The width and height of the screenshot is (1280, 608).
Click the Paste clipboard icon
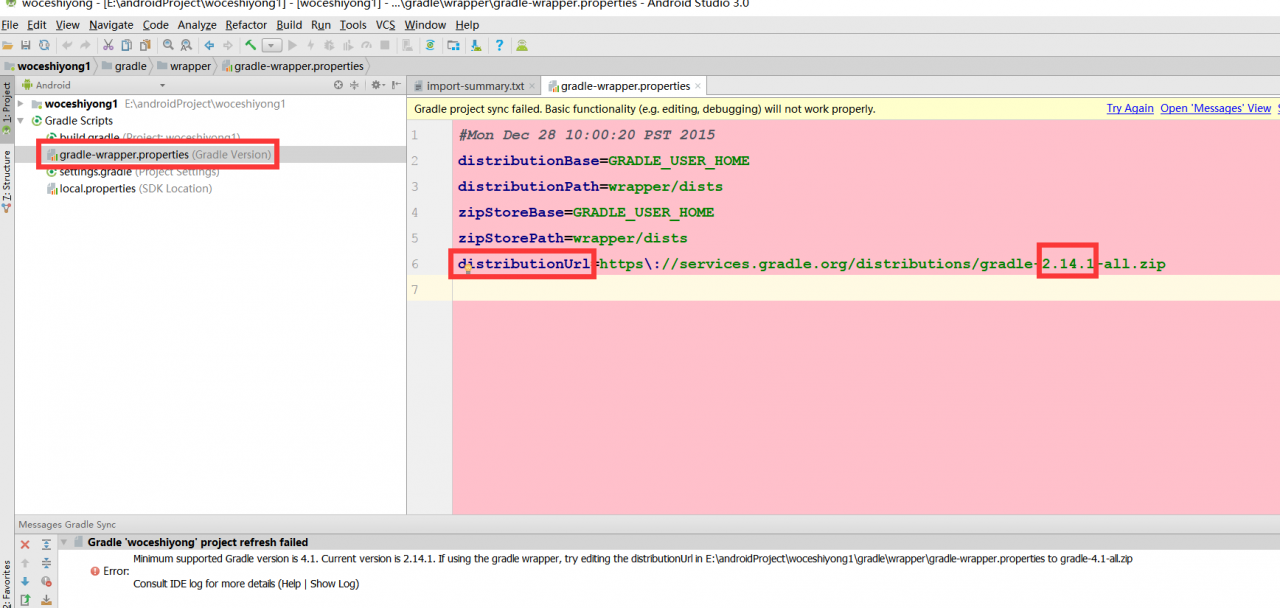pyautogui.click(x=144, y=45)
